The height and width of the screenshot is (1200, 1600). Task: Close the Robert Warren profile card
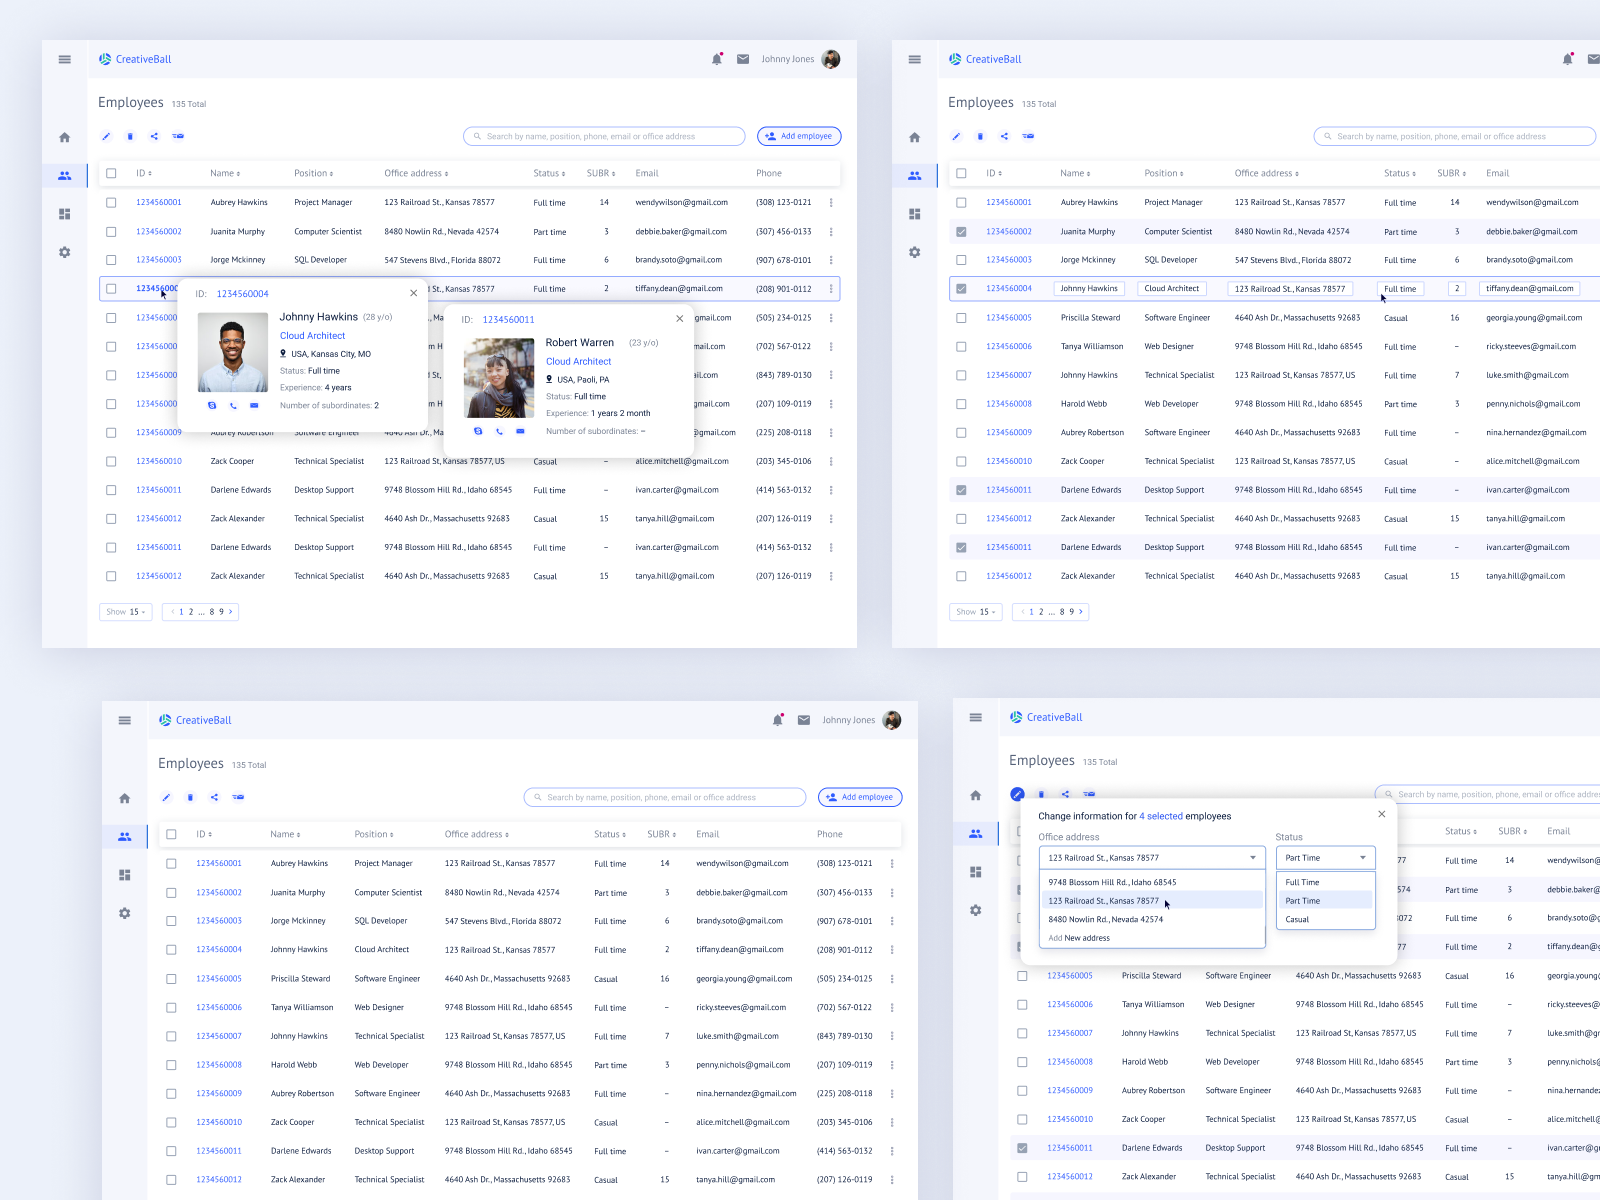679,319
